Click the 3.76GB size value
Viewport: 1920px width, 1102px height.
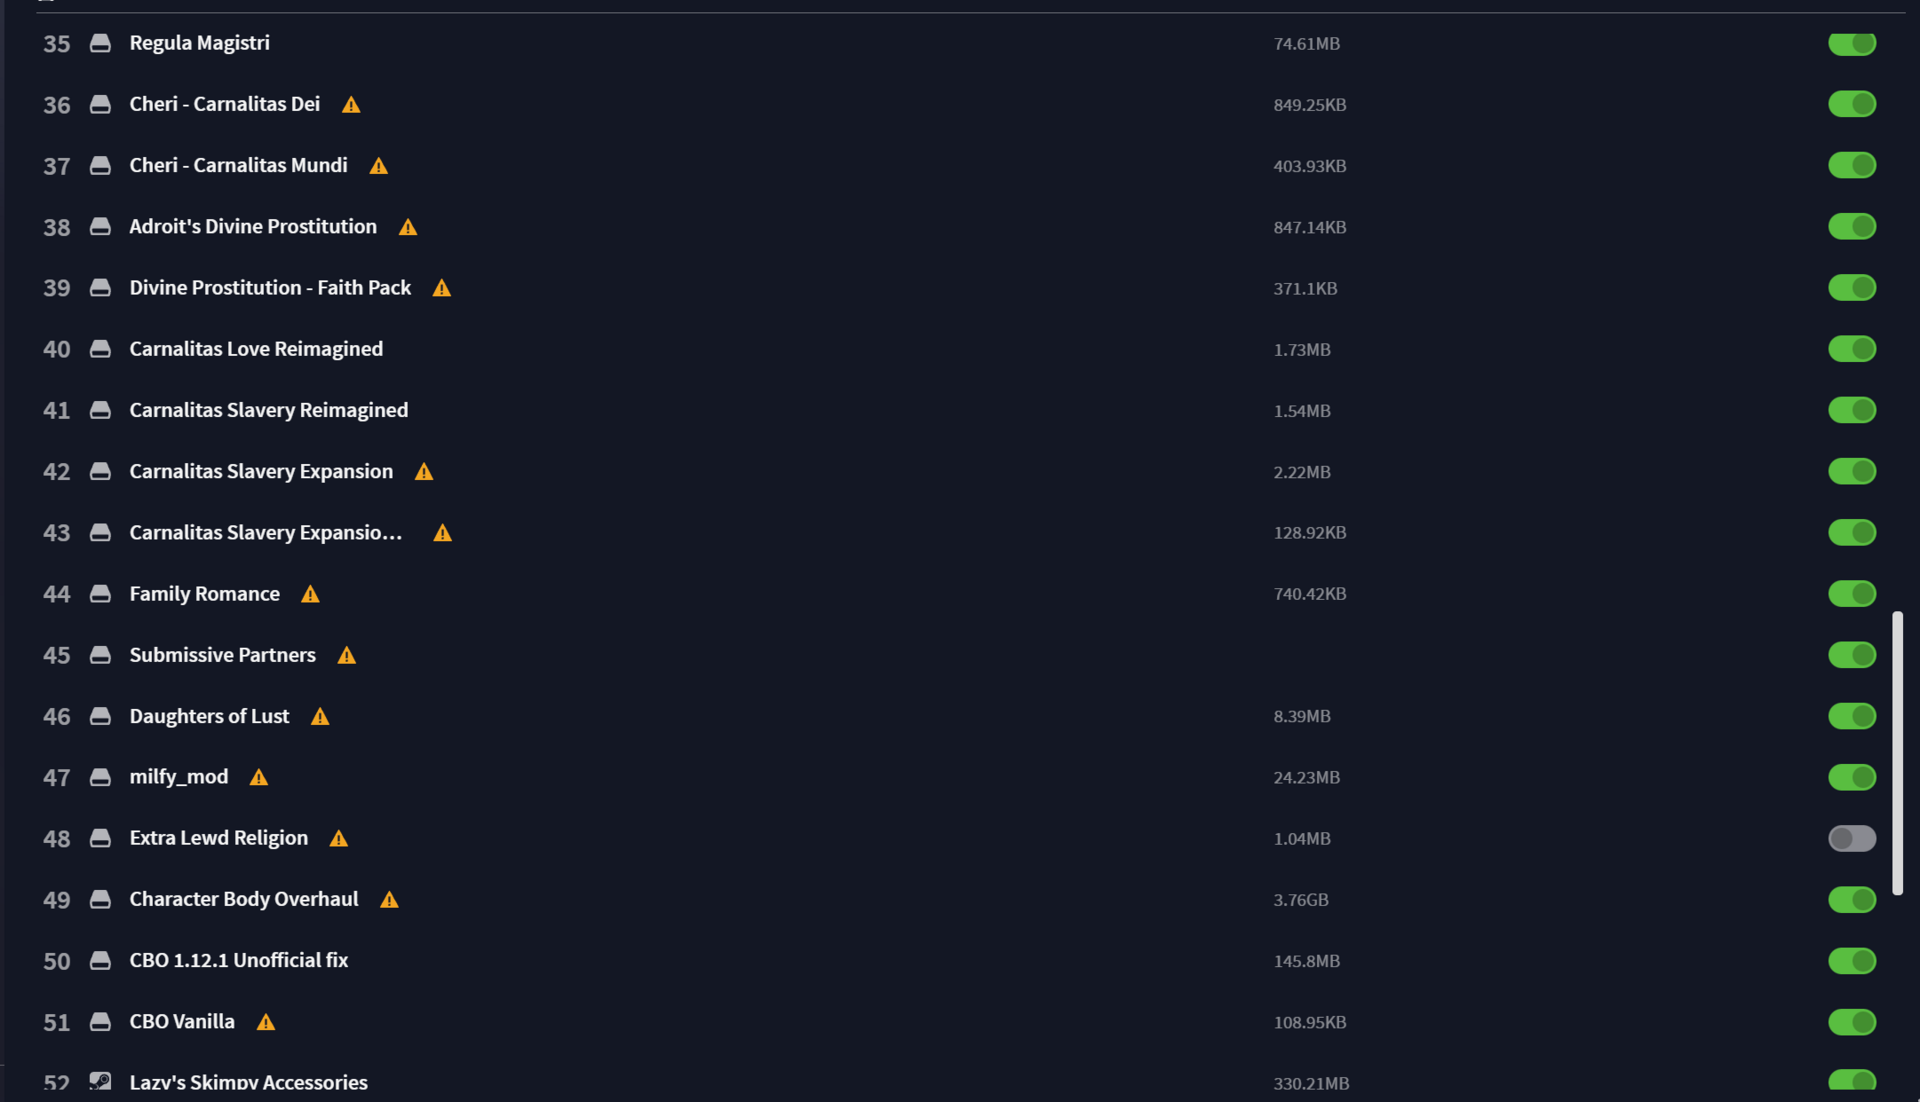tap(1300, 900)
